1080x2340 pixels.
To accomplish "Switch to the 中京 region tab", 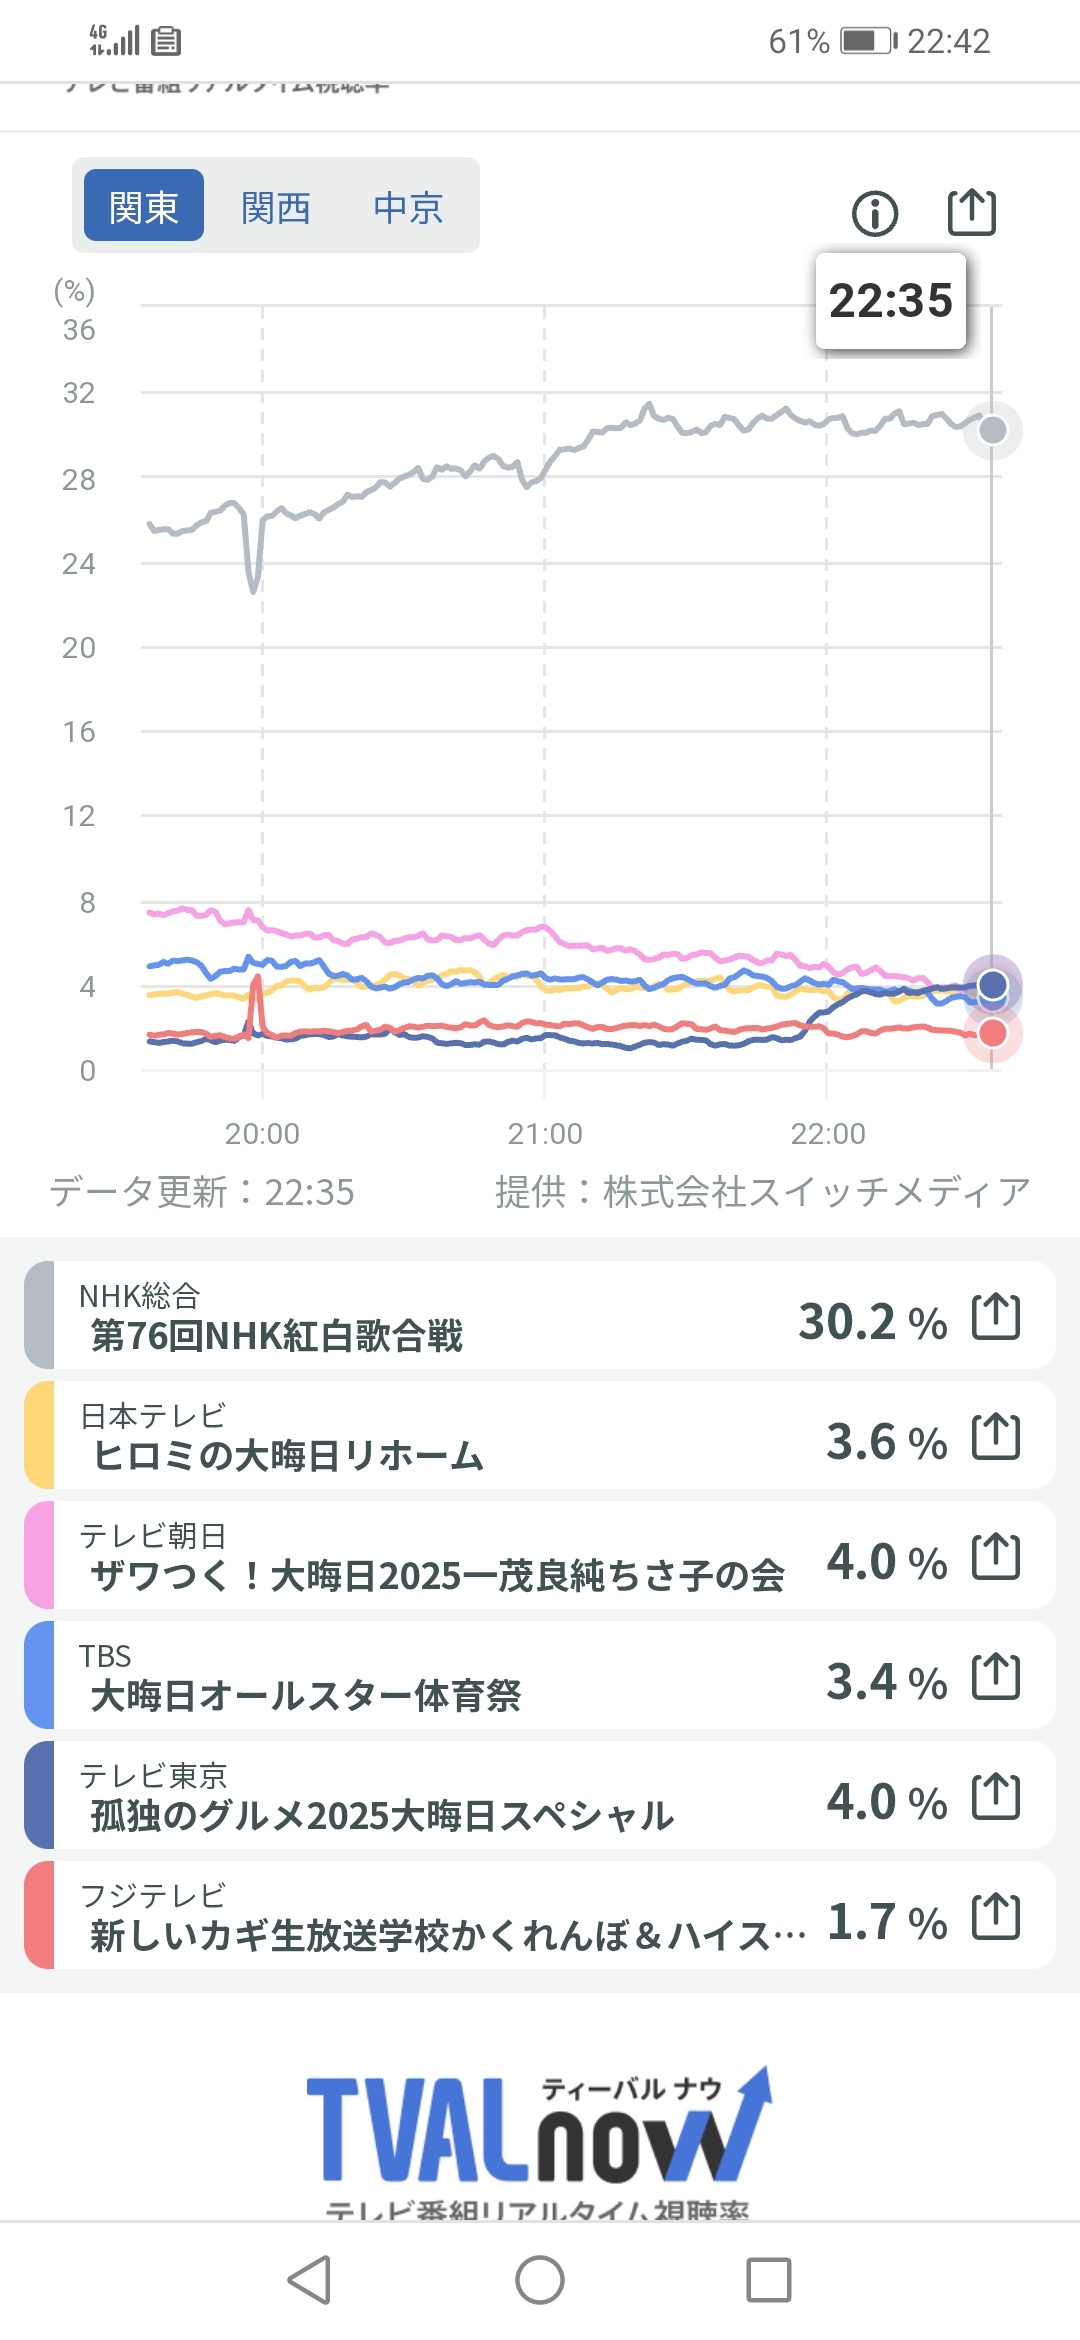I will (x=408, y=207).
